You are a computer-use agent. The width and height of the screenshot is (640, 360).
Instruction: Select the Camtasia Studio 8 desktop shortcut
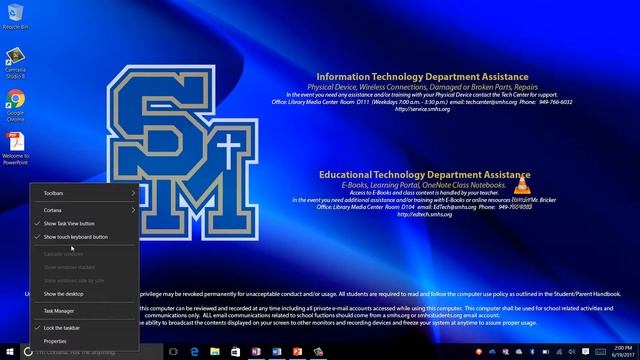tap(16, 62)
